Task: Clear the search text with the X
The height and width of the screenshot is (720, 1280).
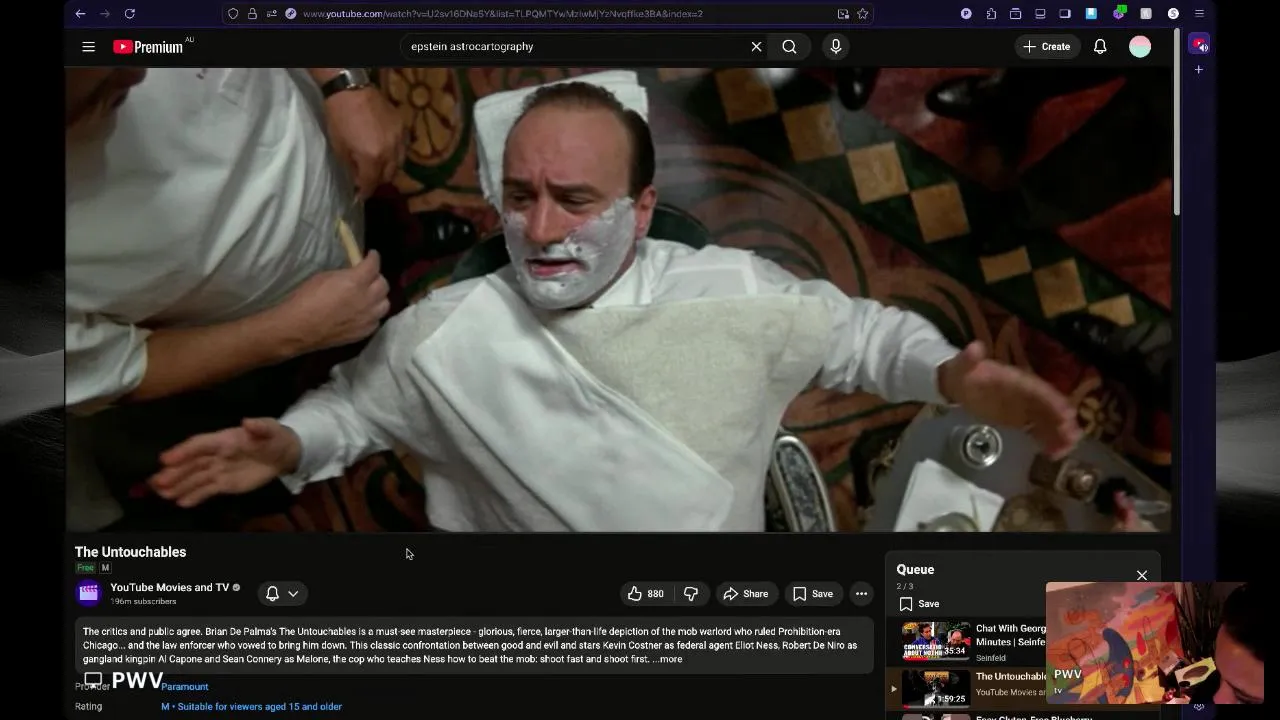Action: 756,46
